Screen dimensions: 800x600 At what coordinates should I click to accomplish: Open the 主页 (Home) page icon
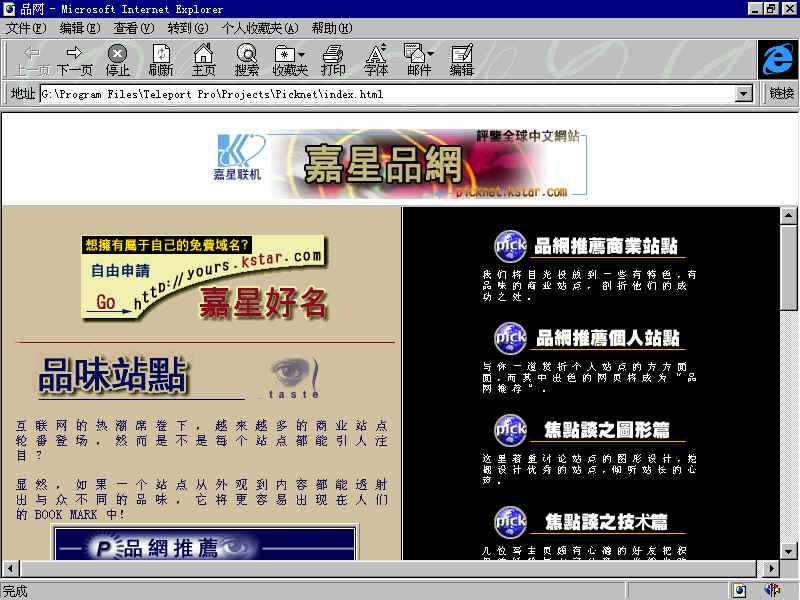pyautogui.click(x=204, y=57)
